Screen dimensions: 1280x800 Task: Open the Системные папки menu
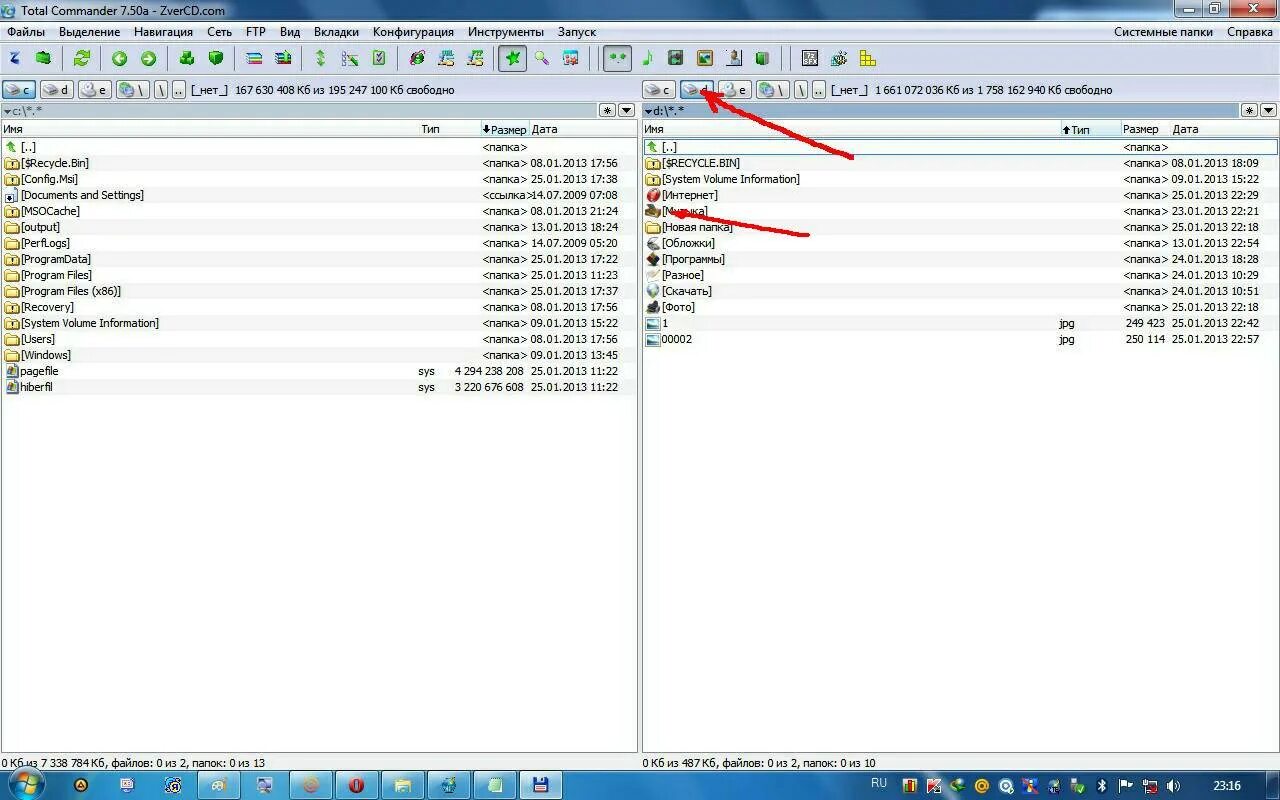pyautogui.click(x=1164, y=32)
